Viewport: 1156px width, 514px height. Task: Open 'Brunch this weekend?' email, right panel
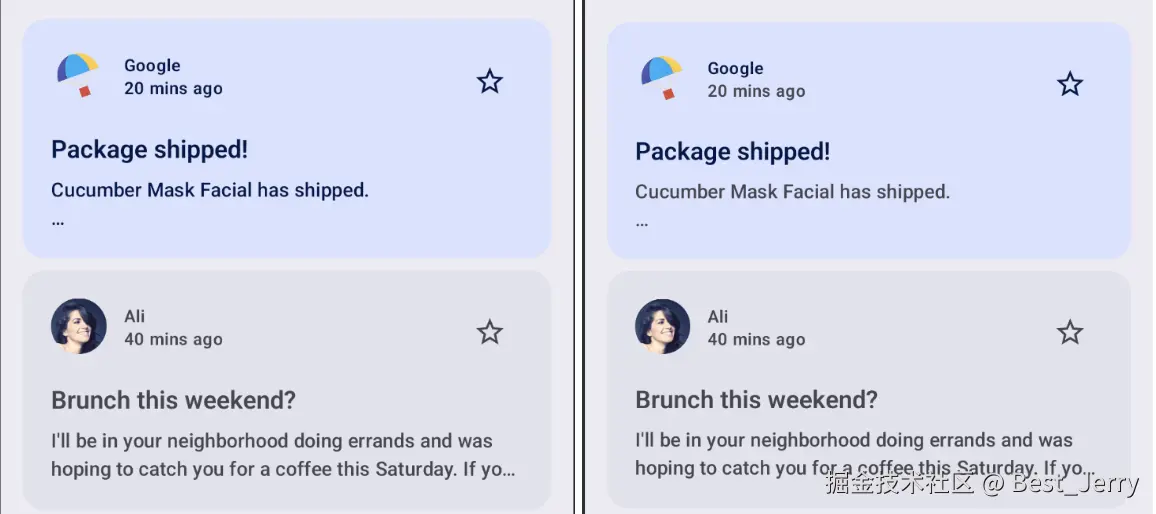tap(756, 401)
